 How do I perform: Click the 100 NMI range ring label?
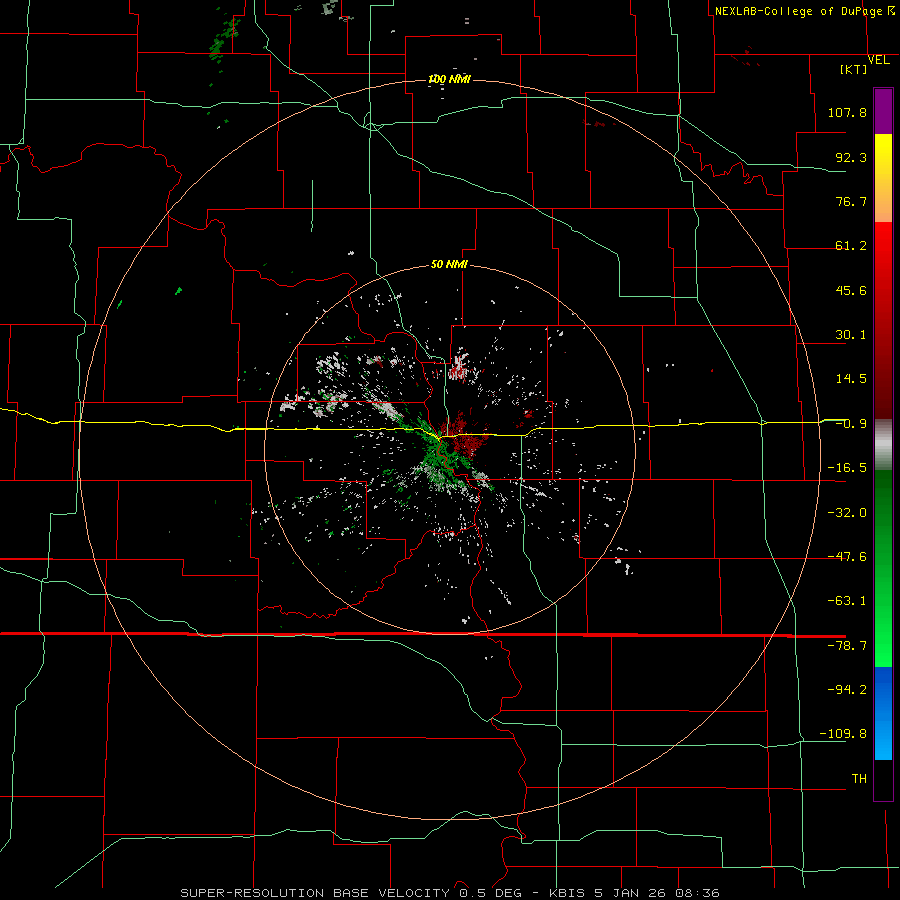point(449,79)
